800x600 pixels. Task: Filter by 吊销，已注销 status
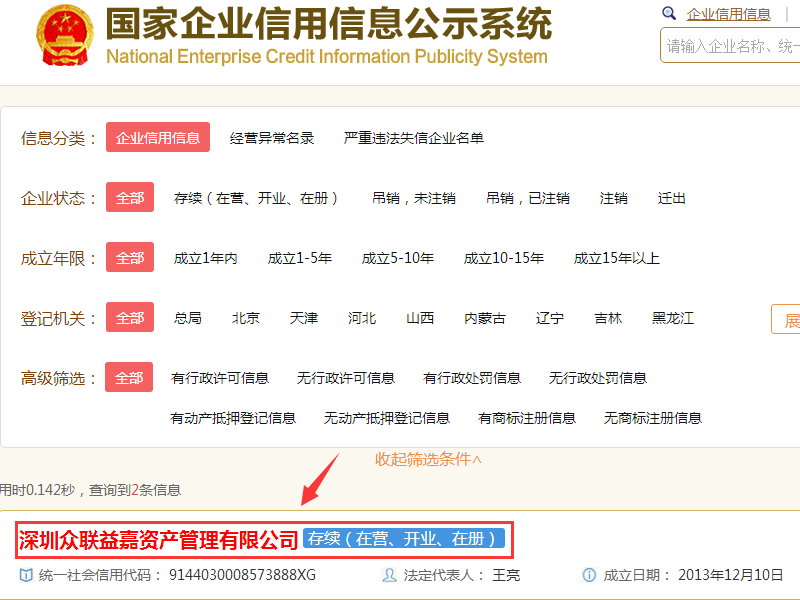click(x=528, y=198)
